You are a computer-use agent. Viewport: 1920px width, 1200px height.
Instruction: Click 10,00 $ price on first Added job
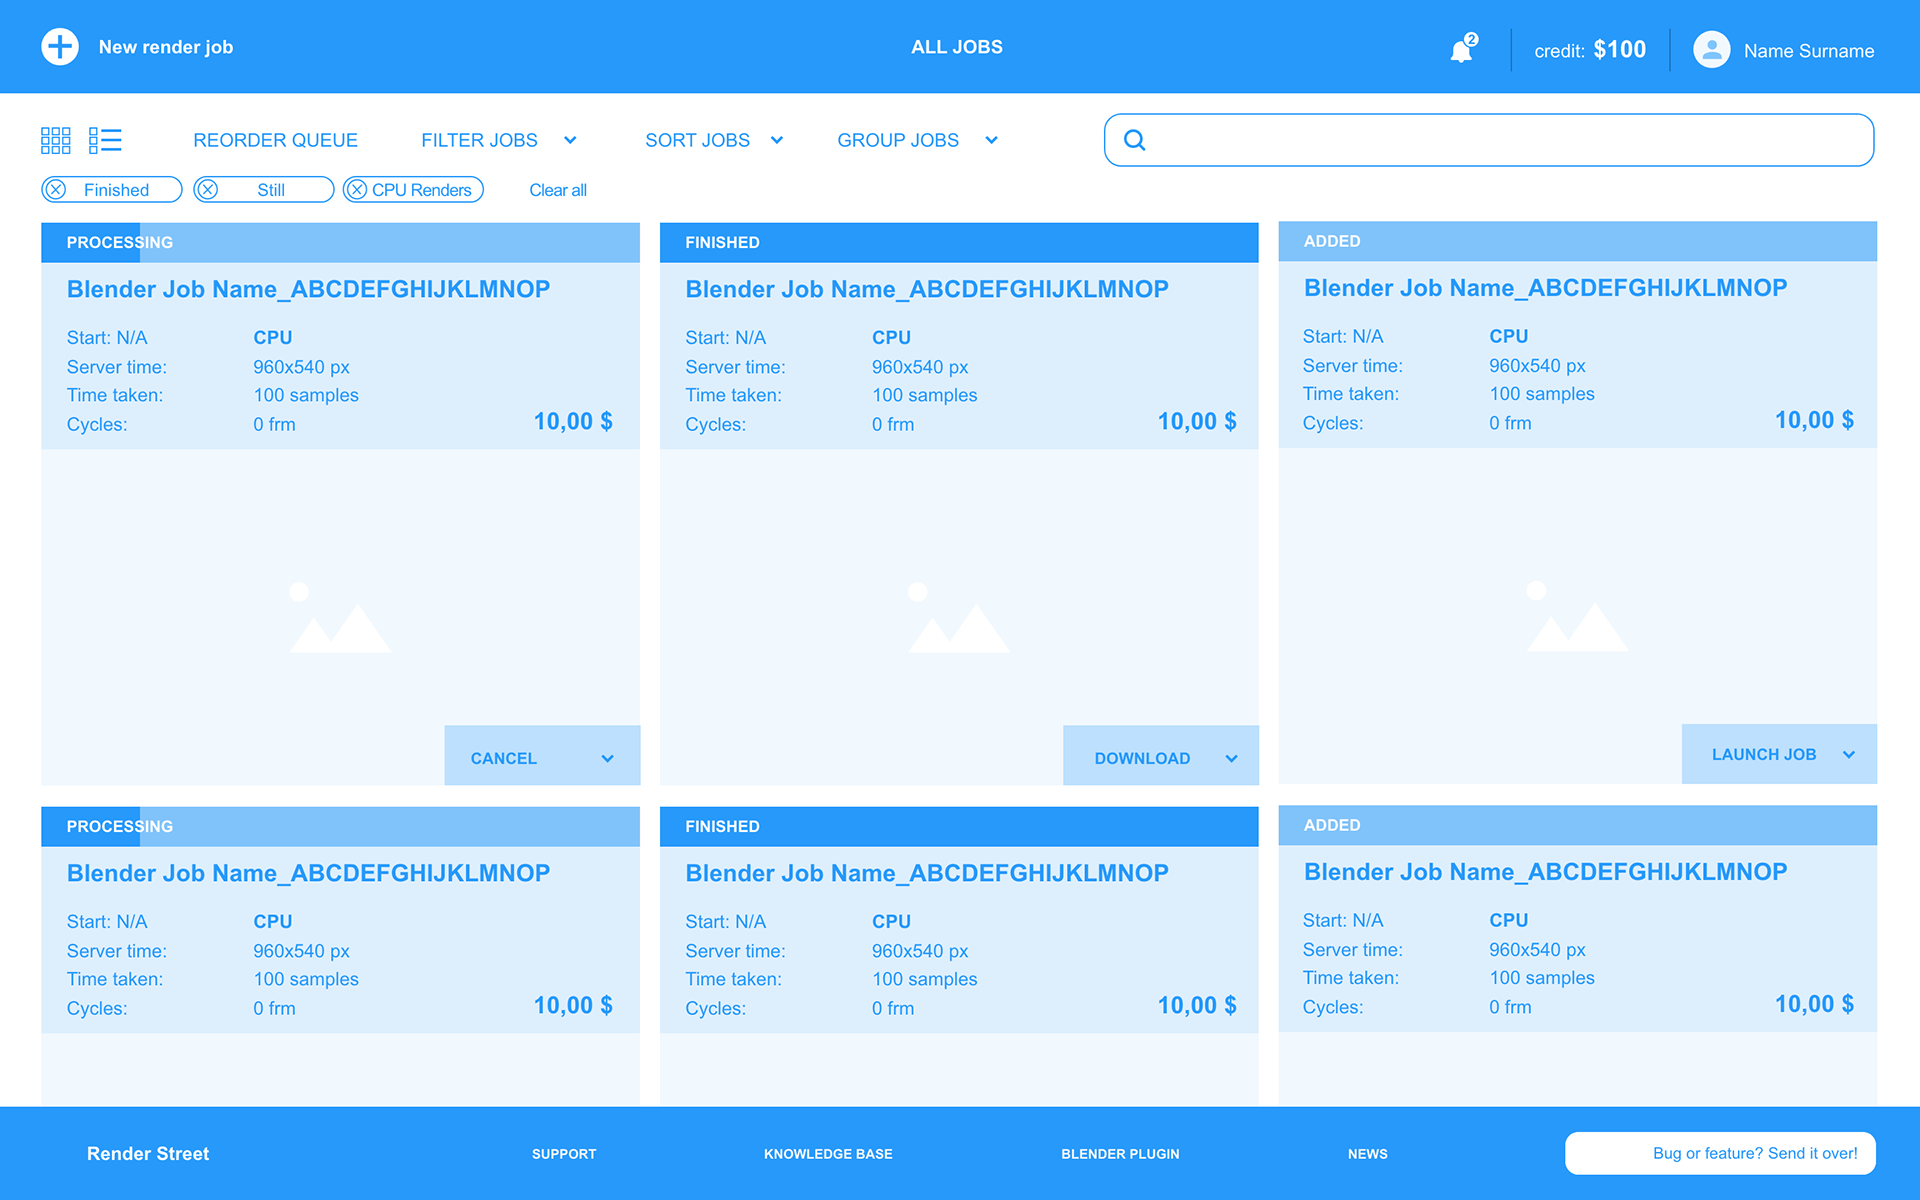[1814, 420]
